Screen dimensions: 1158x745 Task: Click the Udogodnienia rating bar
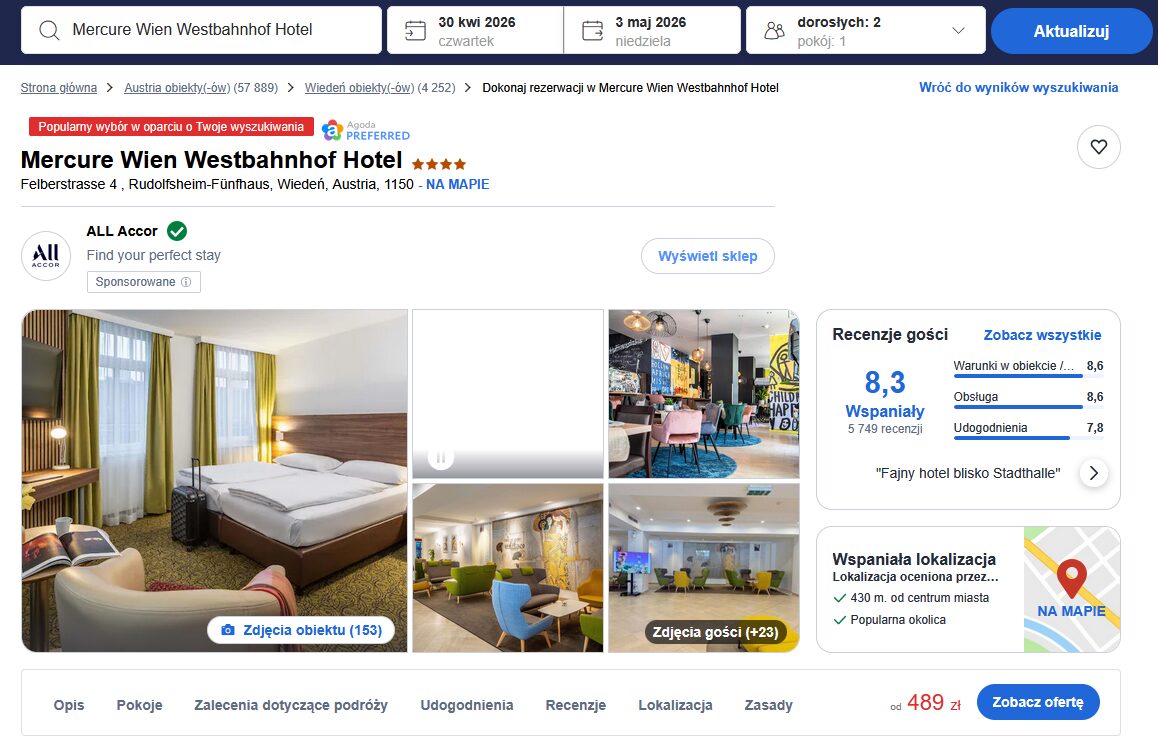tap(1028, 438)
